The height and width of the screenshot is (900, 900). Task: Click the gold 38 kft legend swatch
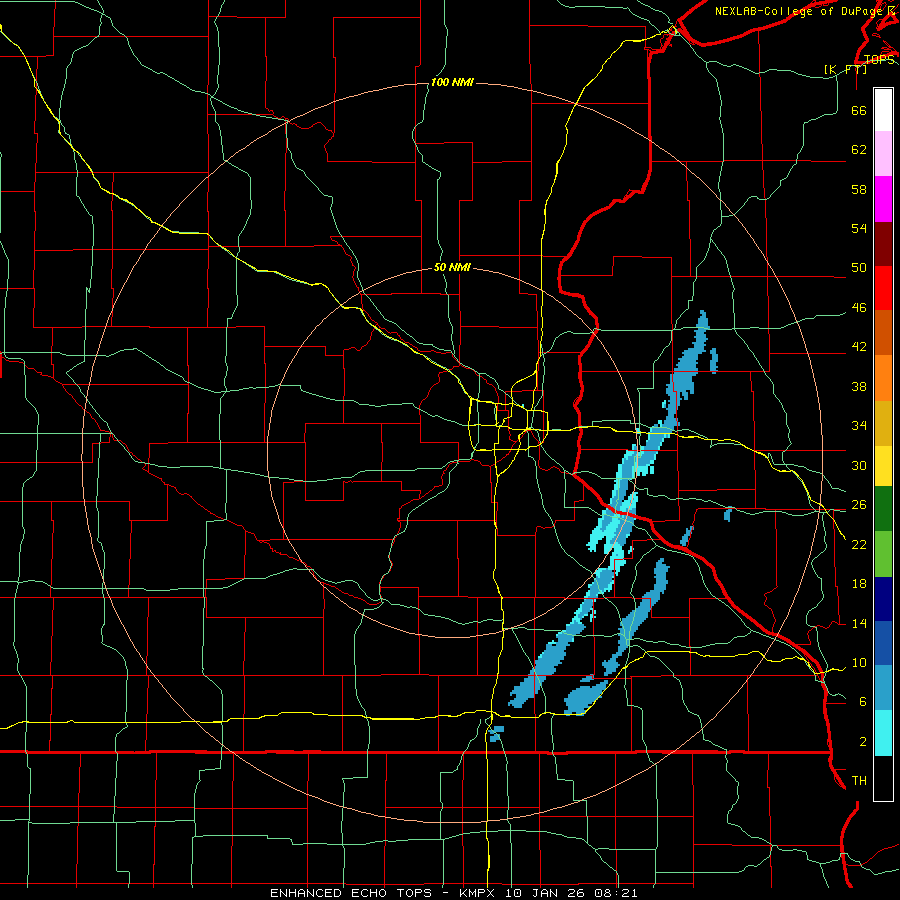click(x=883, y=423)
